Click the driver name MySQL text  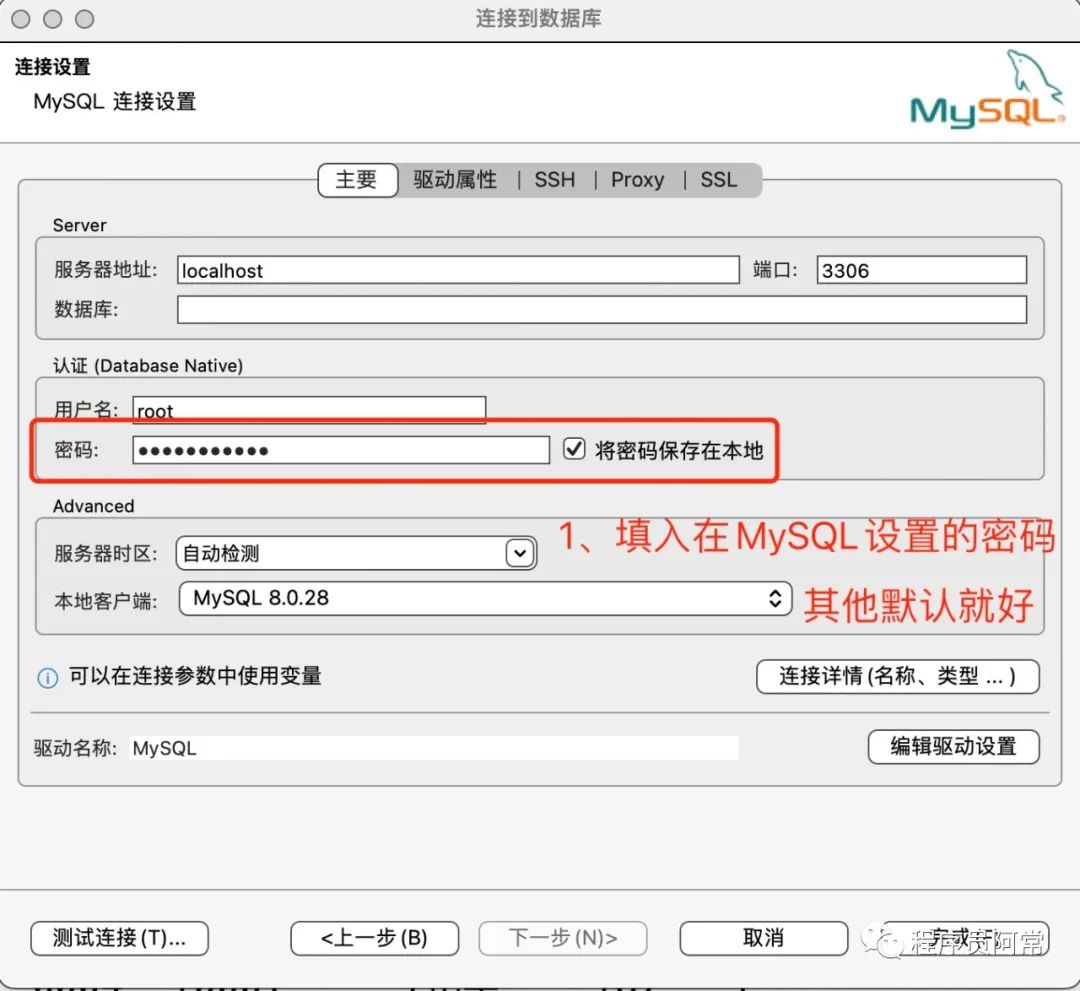(x=165, y=748)
